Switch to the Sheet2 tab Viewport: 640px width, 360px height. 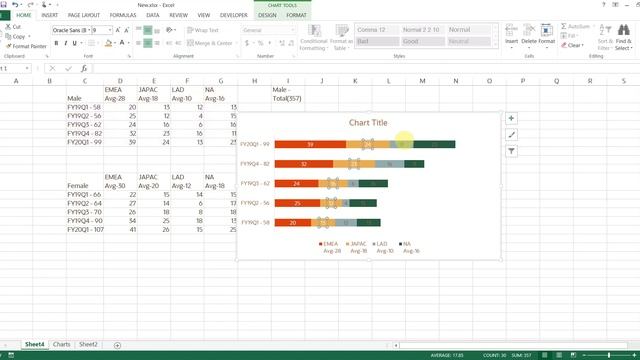point(88,344)
